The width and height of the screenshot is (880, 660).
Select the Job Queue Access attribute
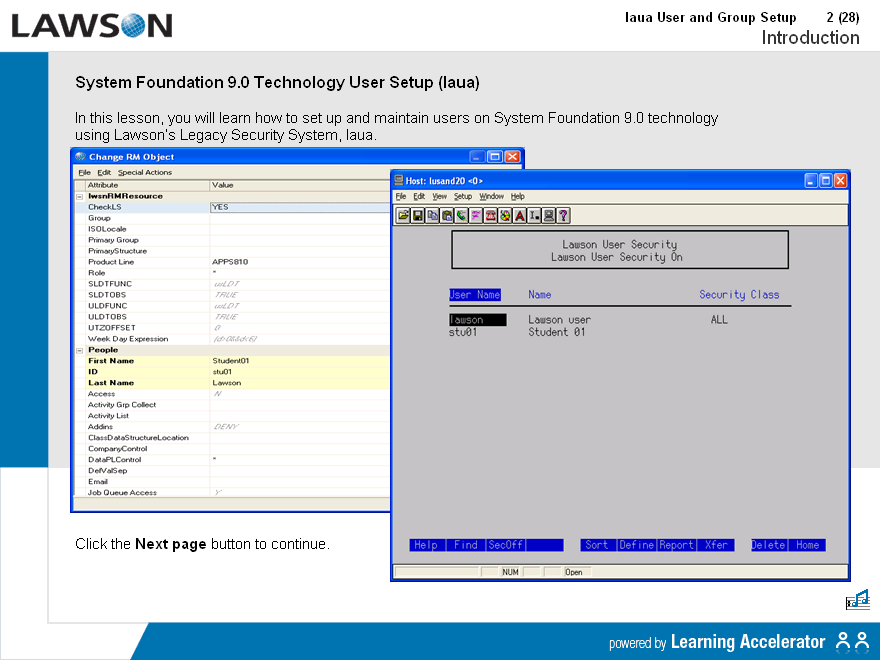click(x=122, y=493)
